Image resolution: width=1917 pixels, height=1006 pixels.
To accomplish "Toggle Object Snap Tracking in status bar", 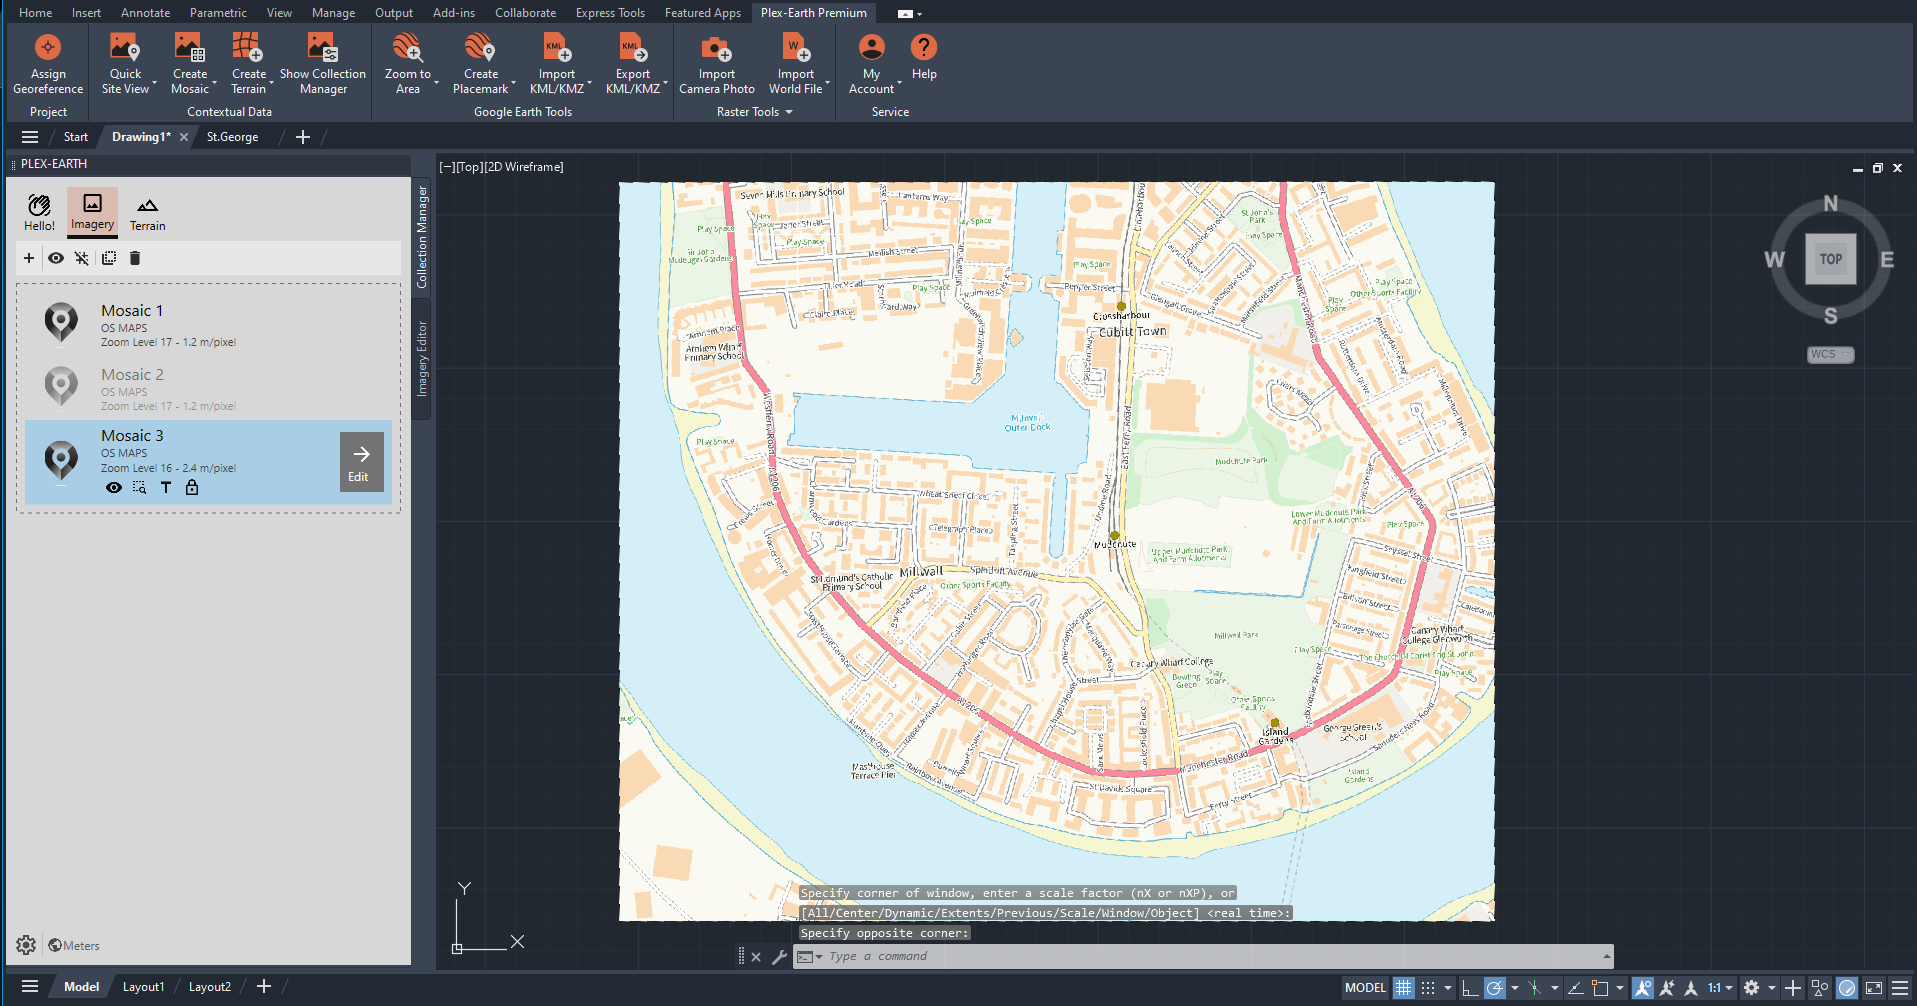I will [x=1575, y=988].
